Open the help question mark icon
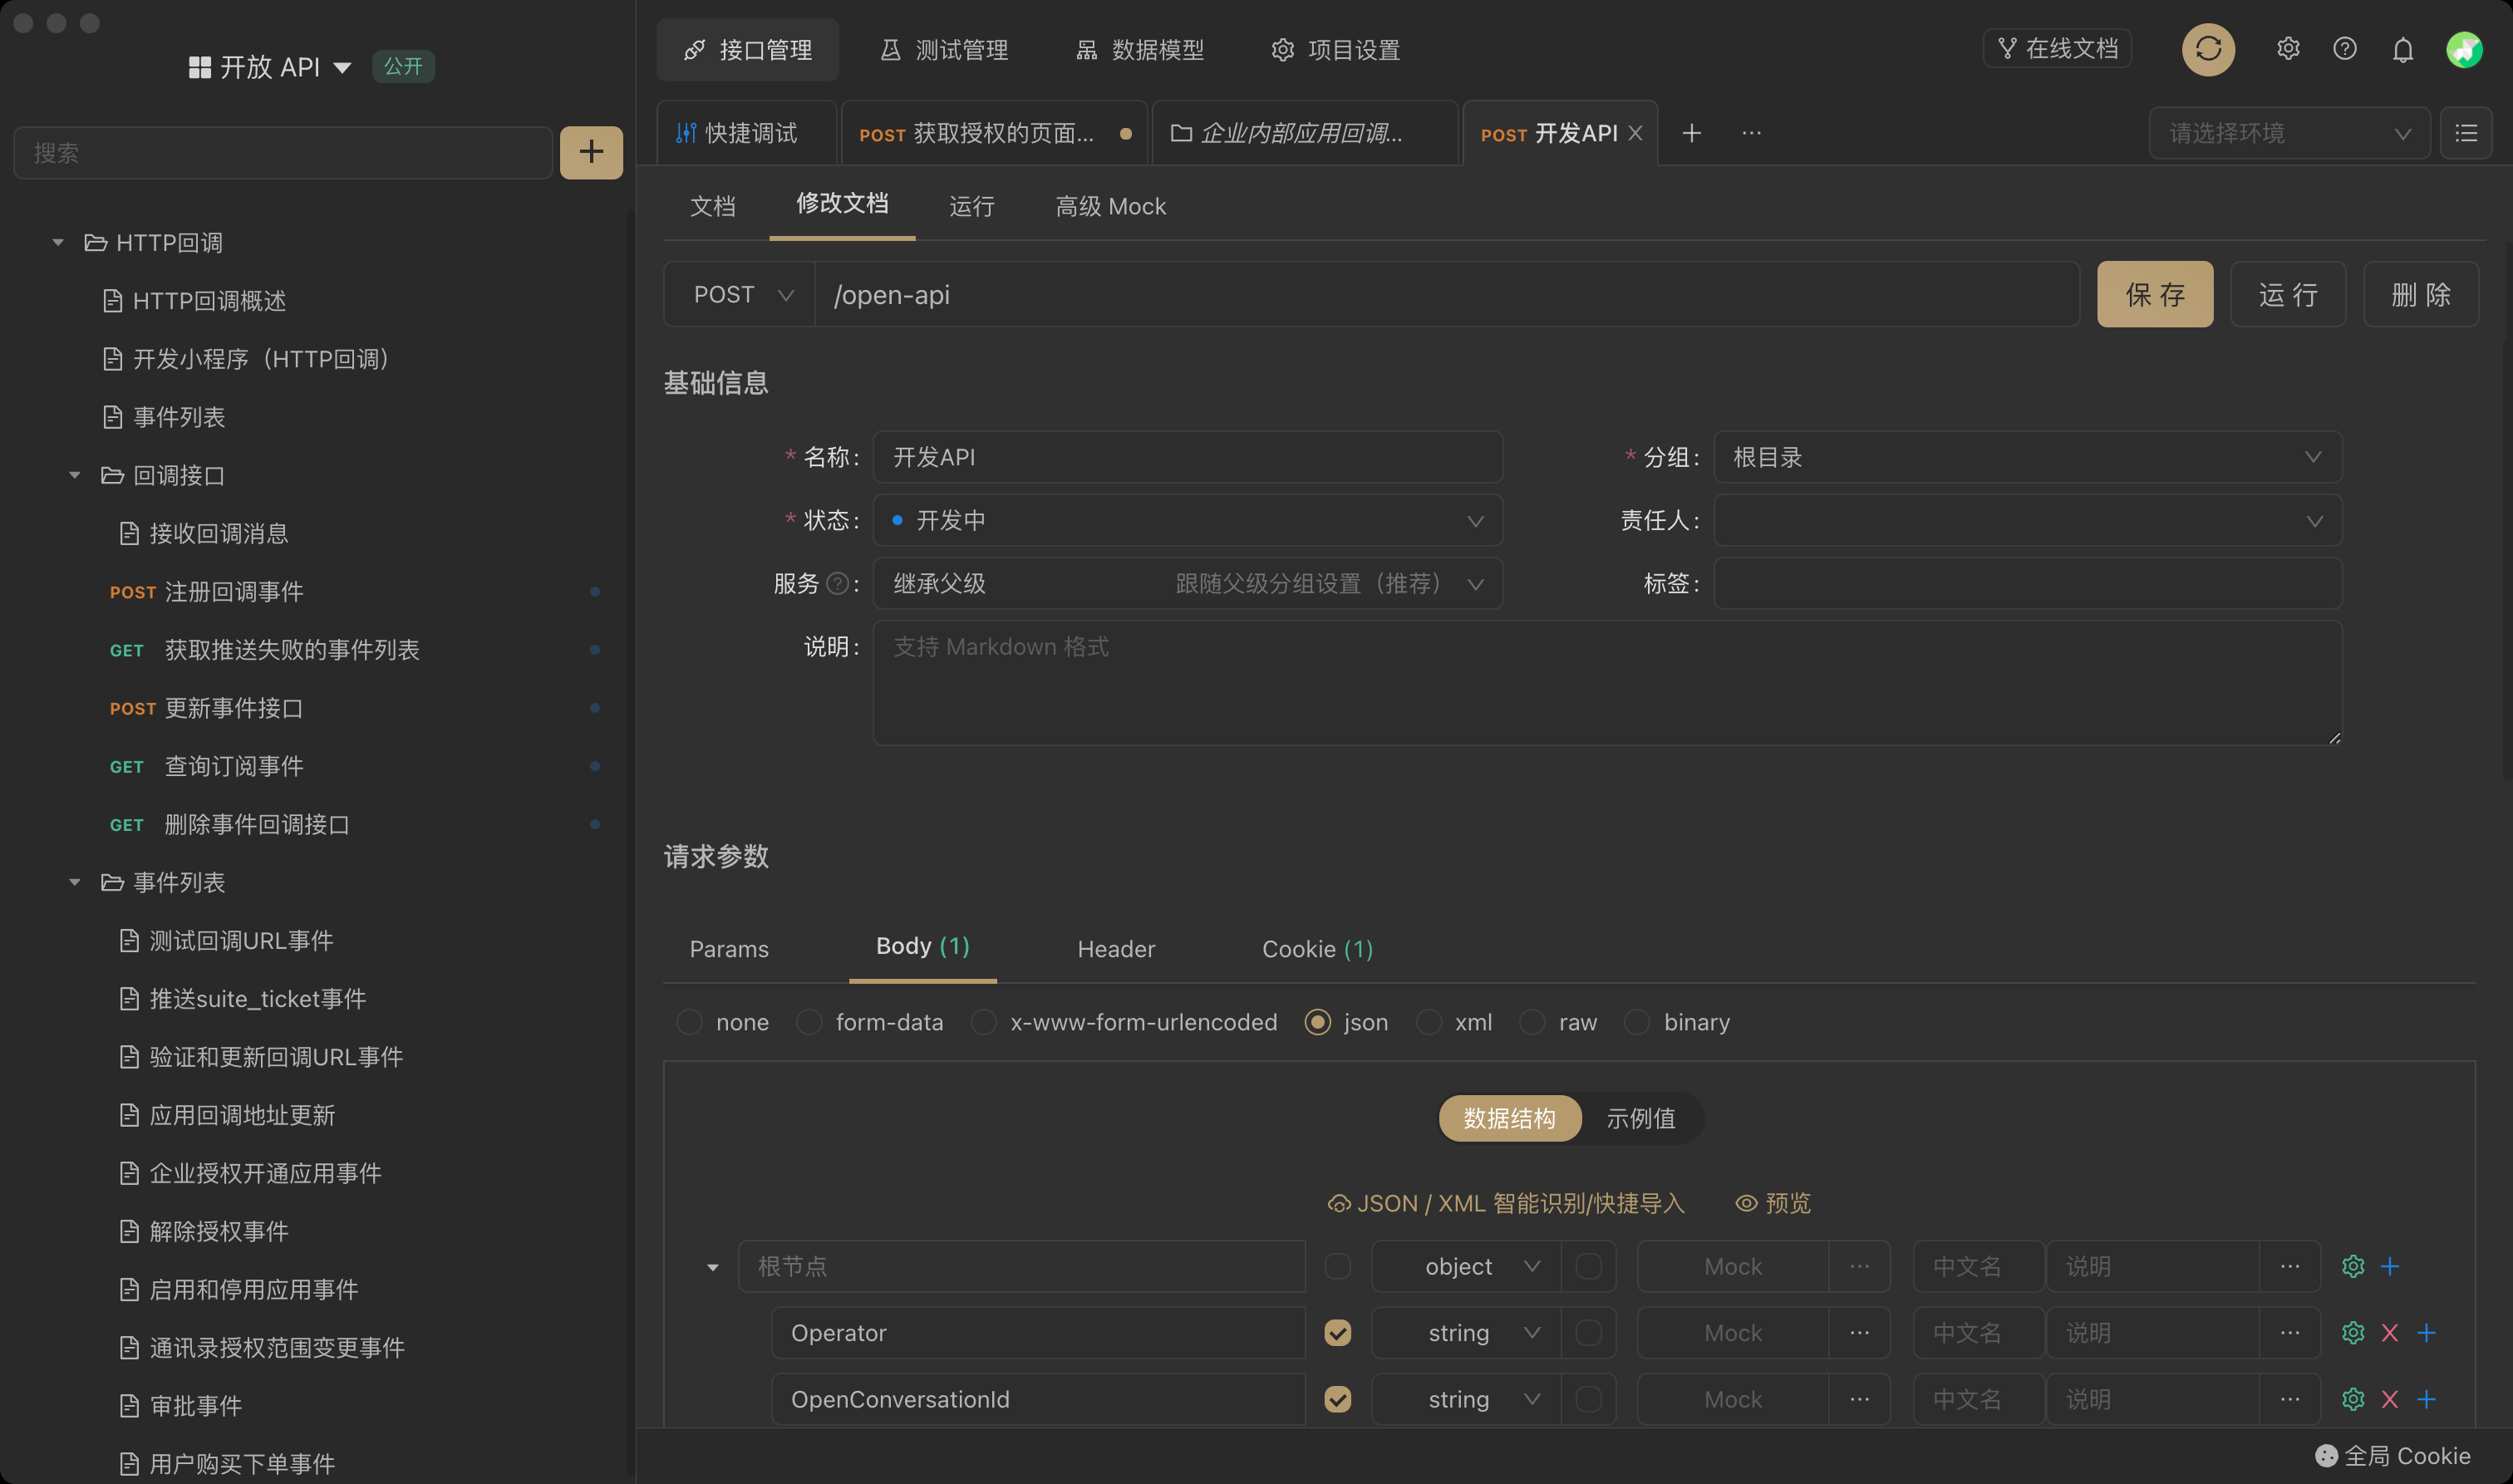Viewport: 2513px width, 1484px height. [x=2344, y=49]
